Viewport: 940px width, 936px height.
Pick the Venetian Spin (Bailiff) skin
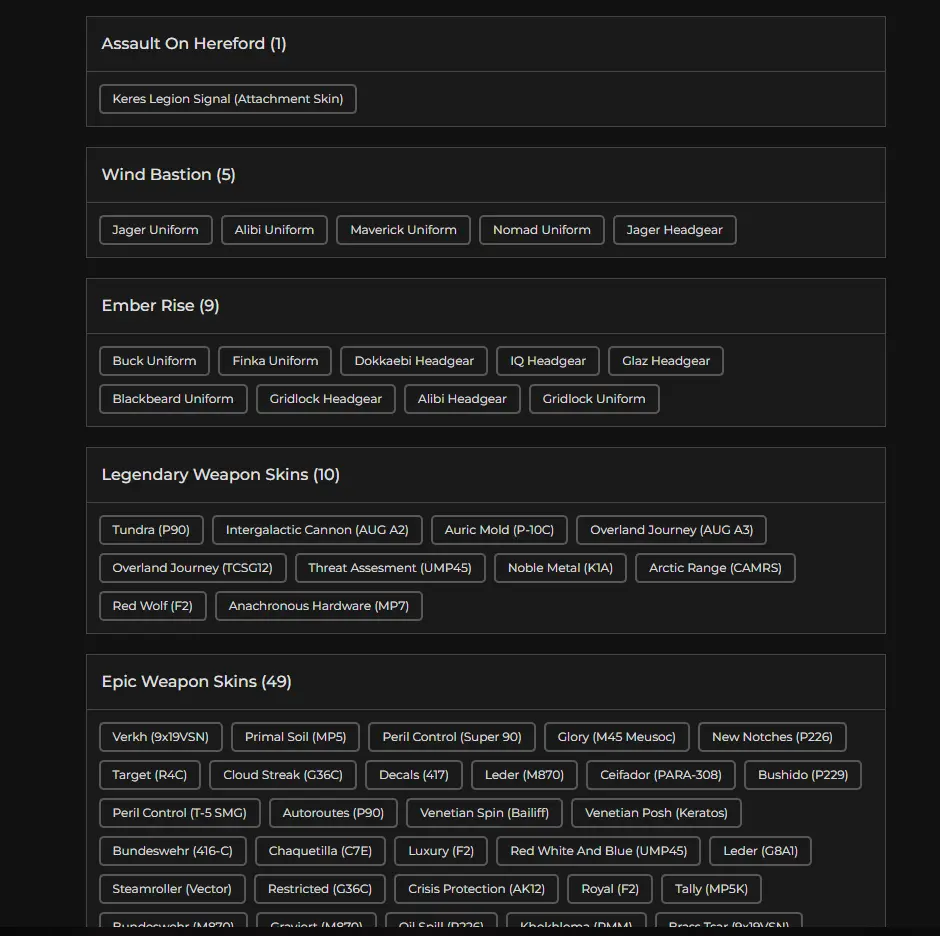484,813
